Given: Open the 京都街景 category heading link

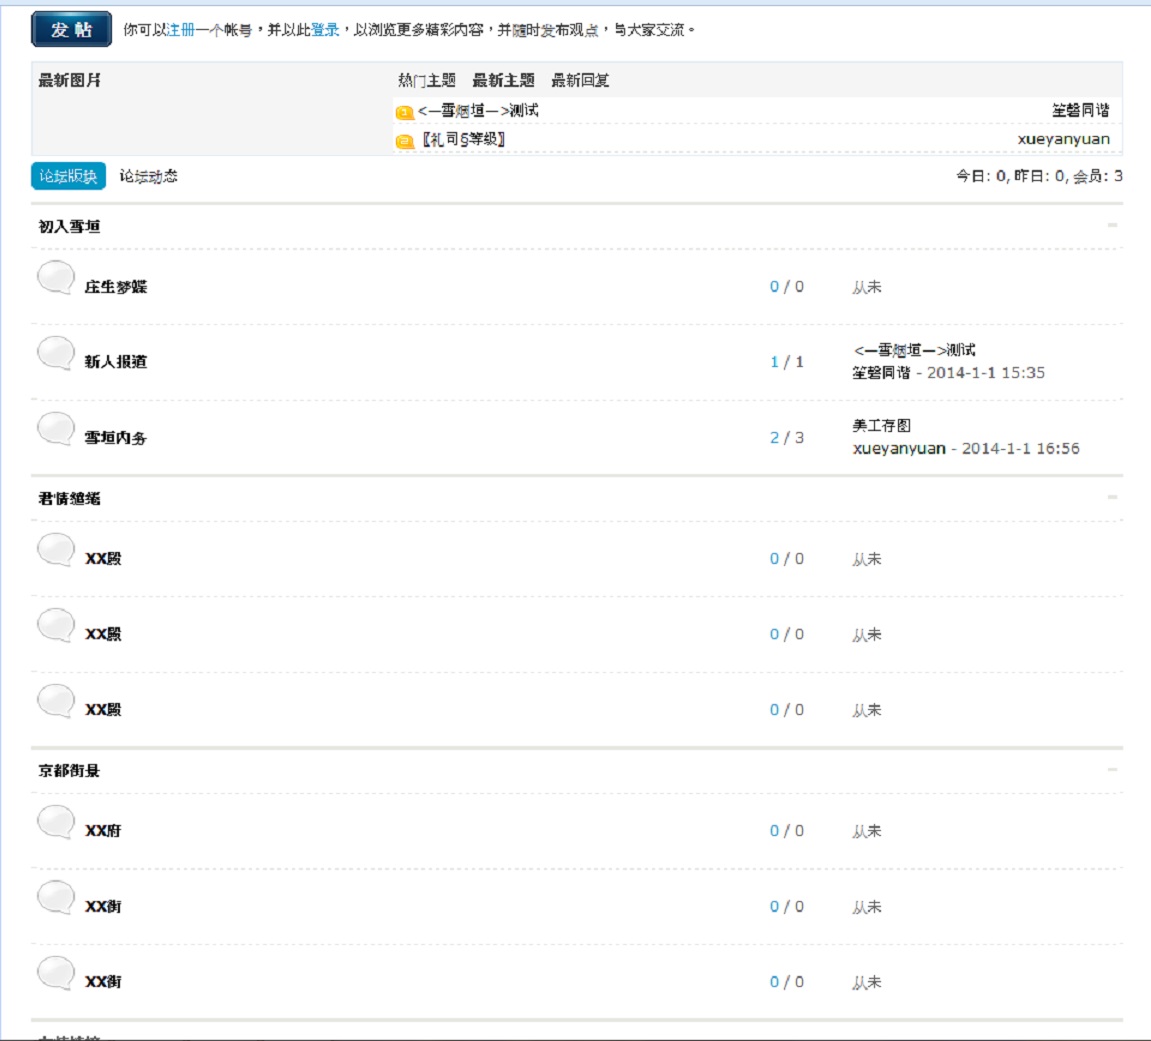Looking at the screenshot, I should click(x=69, y=771).
